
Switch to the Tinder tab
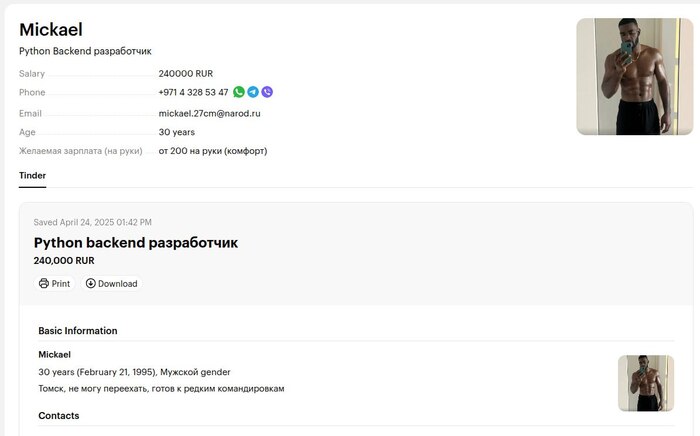(32, 175)
